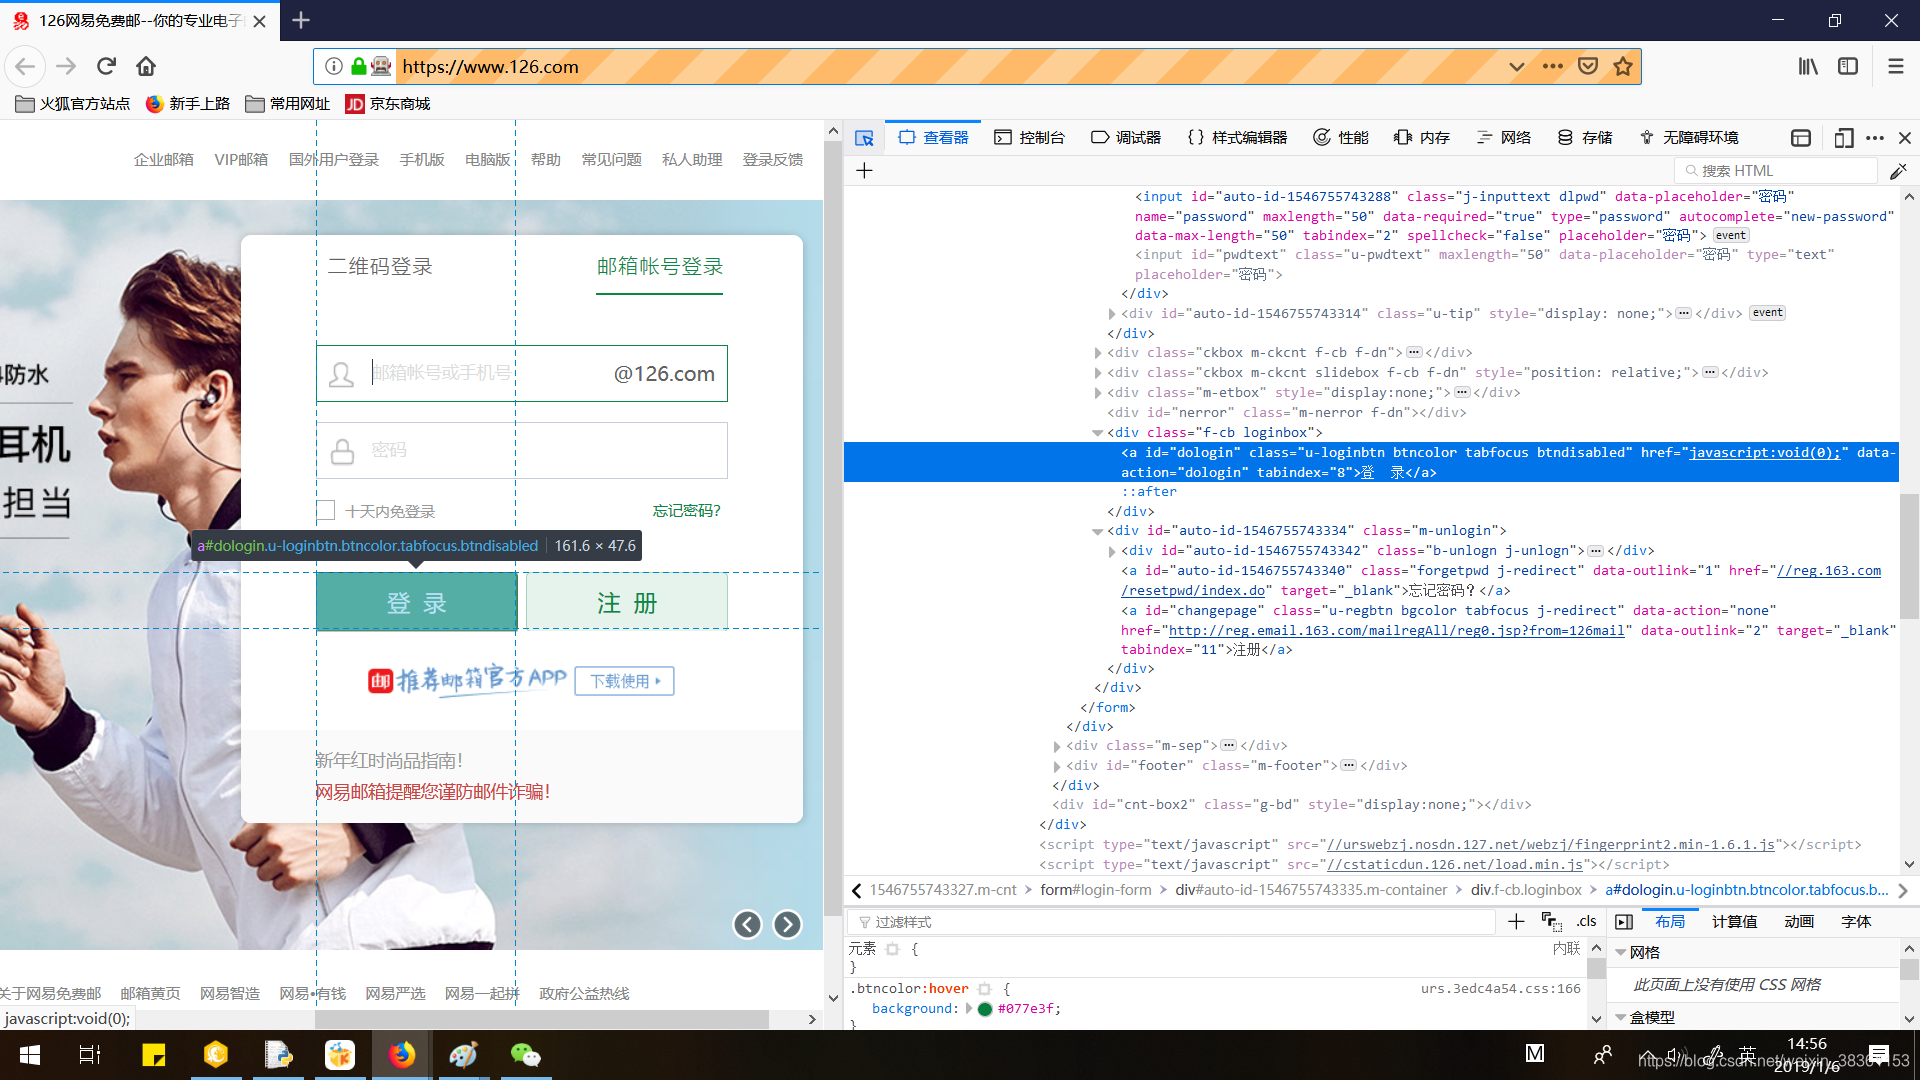
Task: Close the developer tools panel
Action: pos(1905,138)
